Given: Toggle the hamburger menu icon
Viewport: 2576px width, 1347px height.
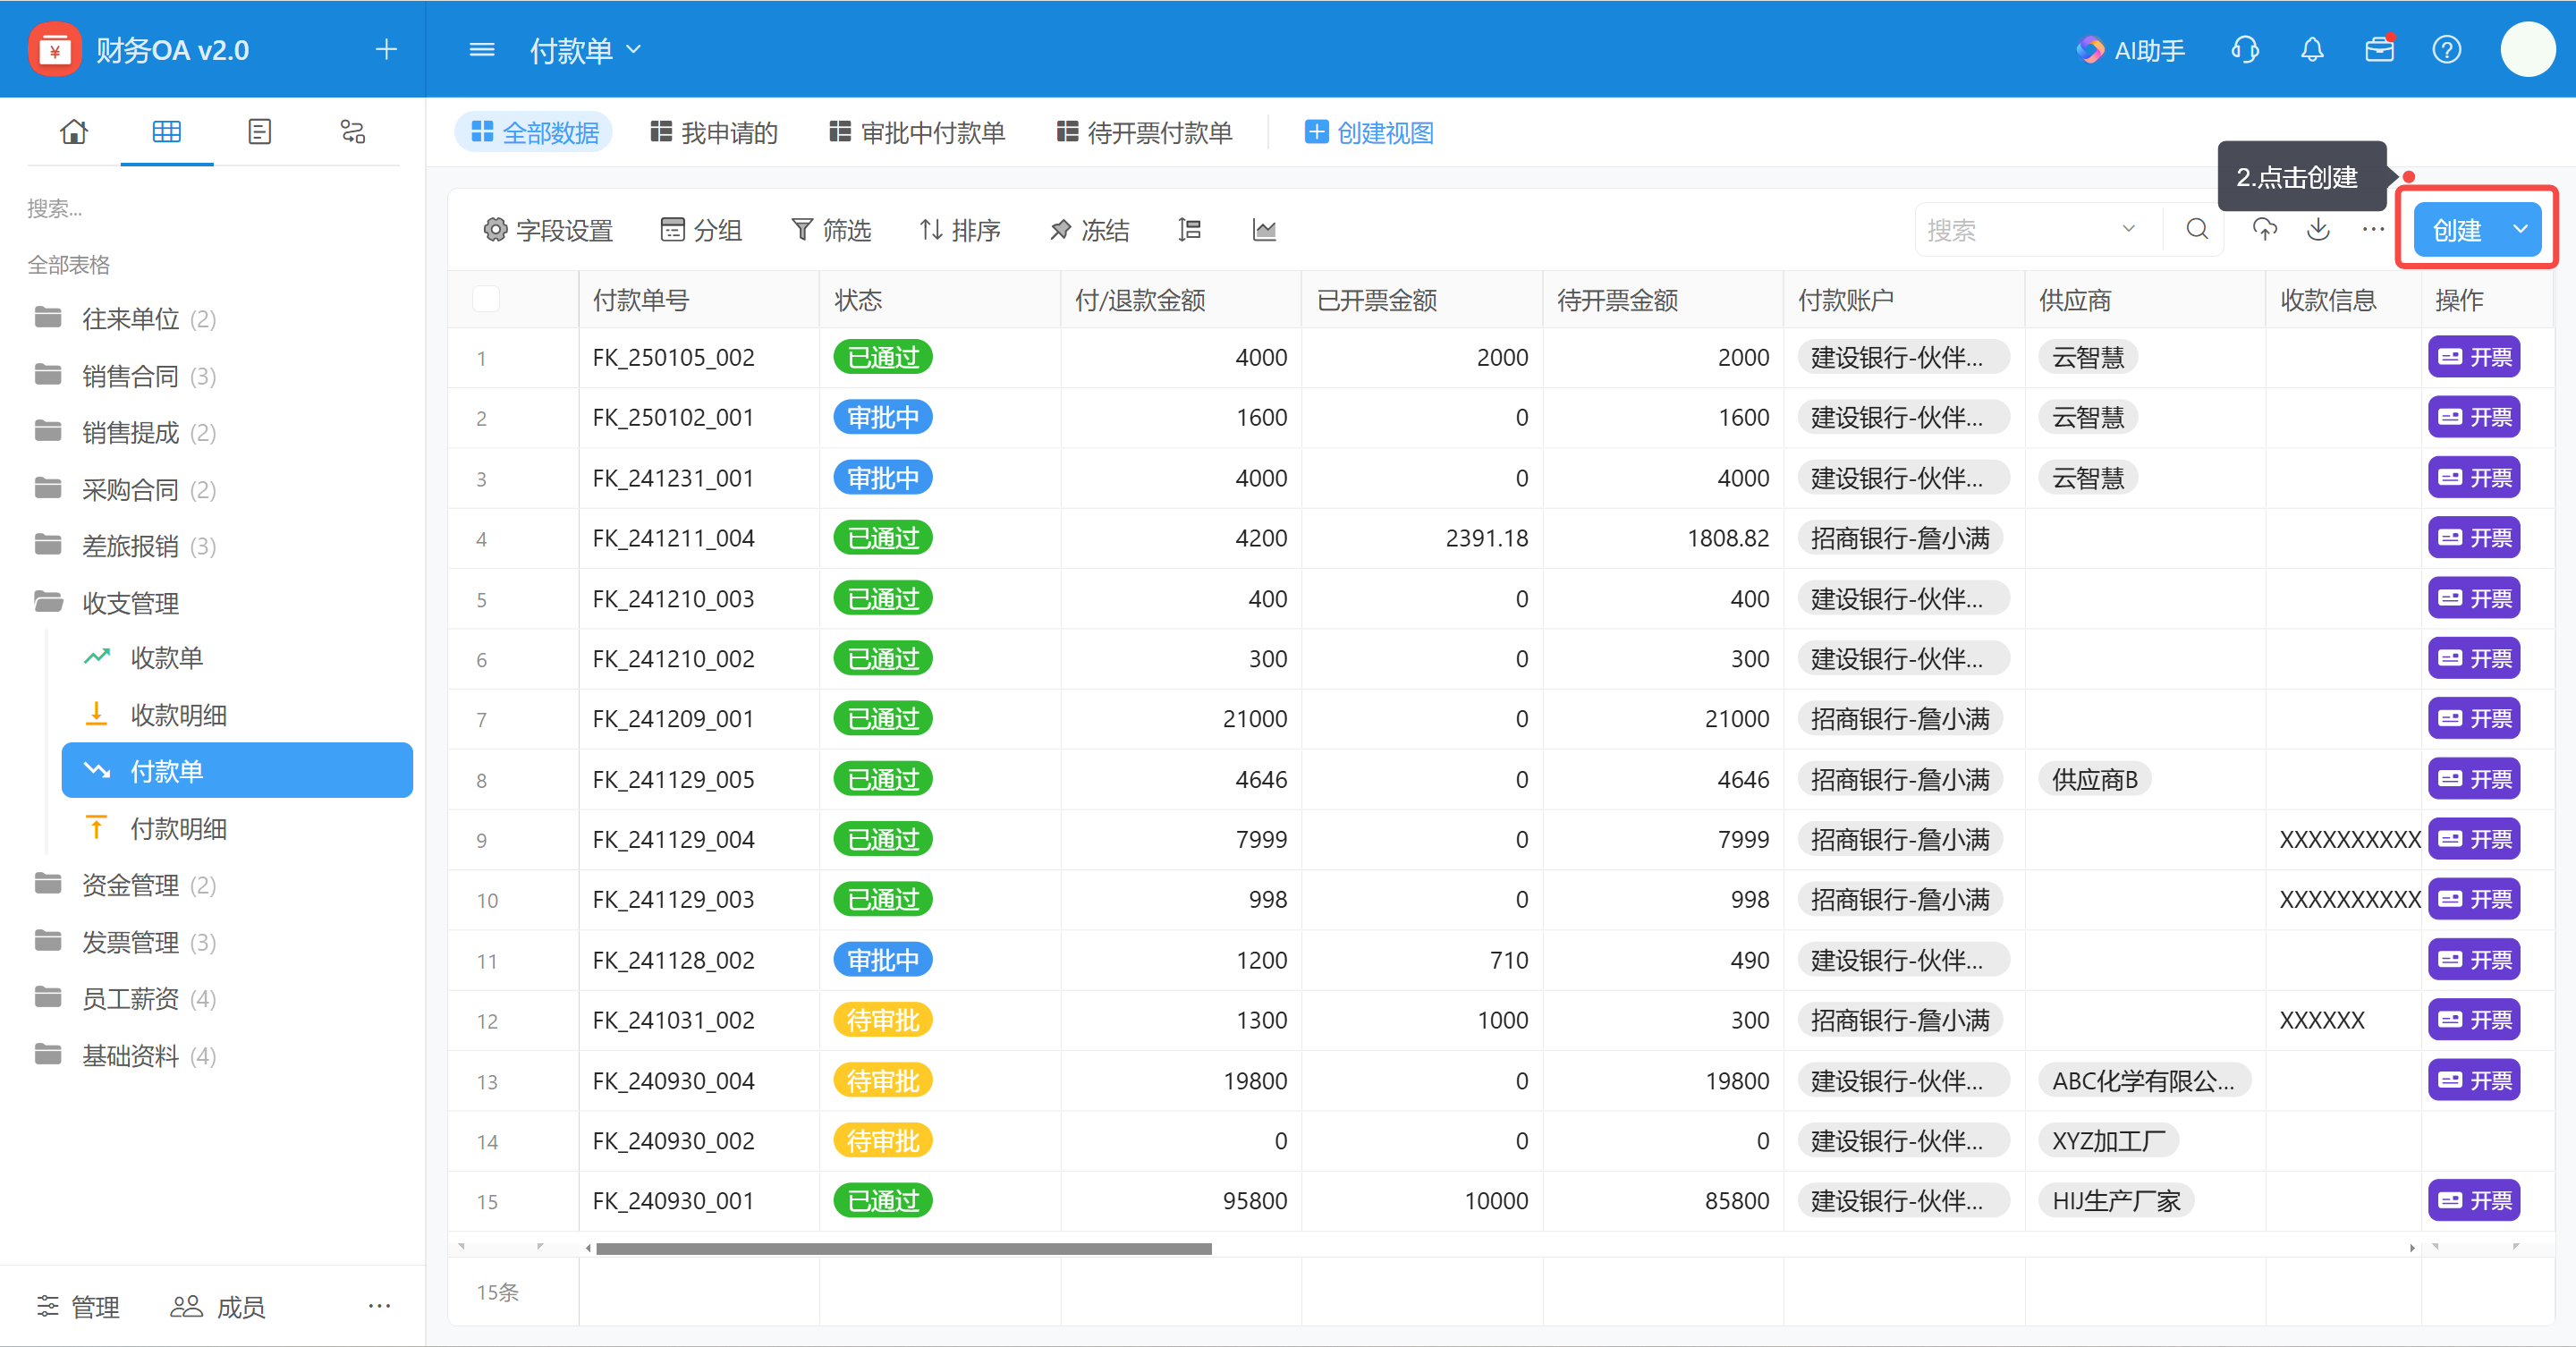Looking at the screenshot, I should coord(482,49).
